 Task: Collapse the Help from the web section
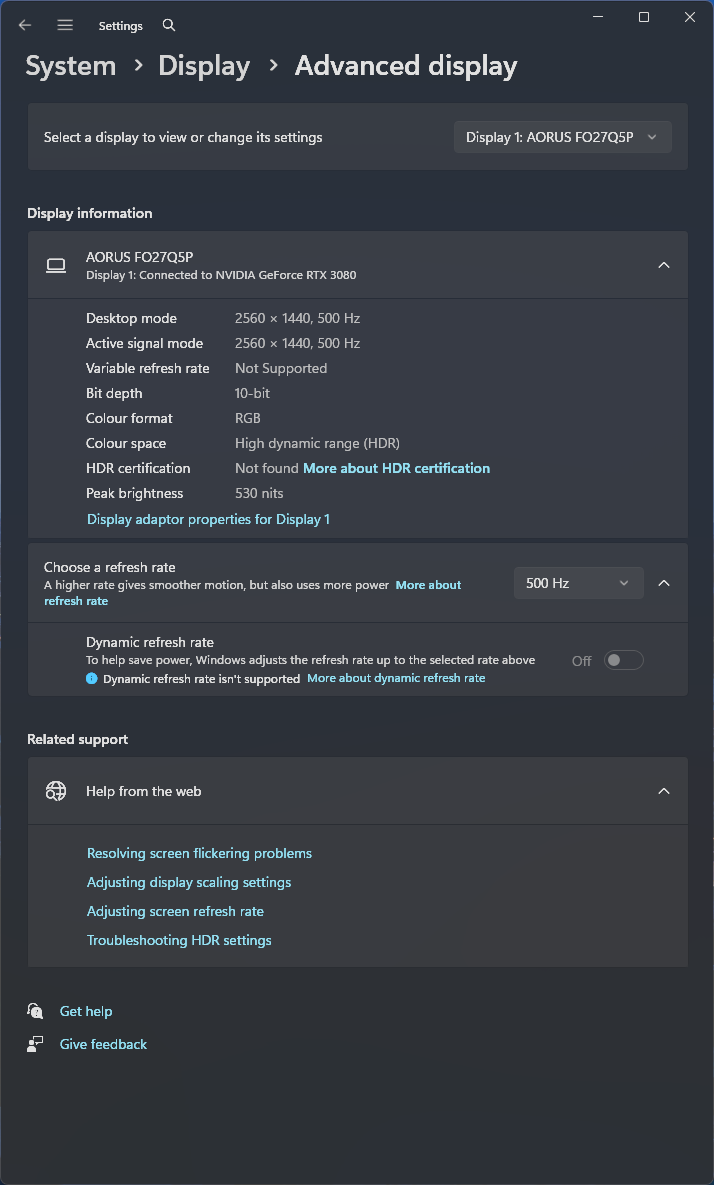(x=664, y=791)
